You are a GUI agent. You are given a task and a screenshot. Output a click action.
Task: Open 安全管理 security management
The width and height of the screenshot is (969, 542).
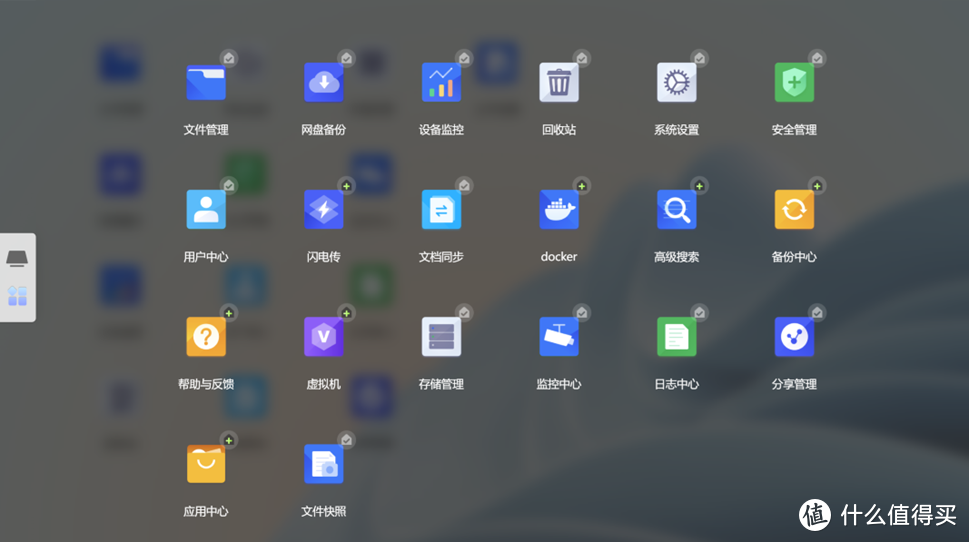tap(794, 83)
